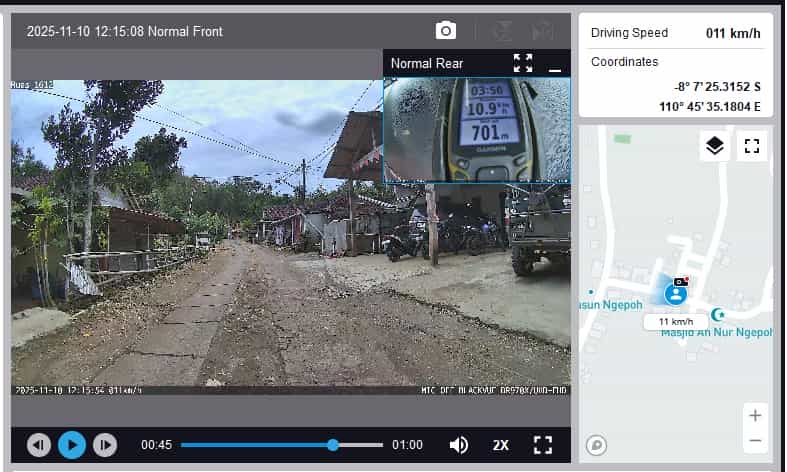Click the vehicle marker on the map
This screenshot has width=787, height=472.
pos(677,293)
